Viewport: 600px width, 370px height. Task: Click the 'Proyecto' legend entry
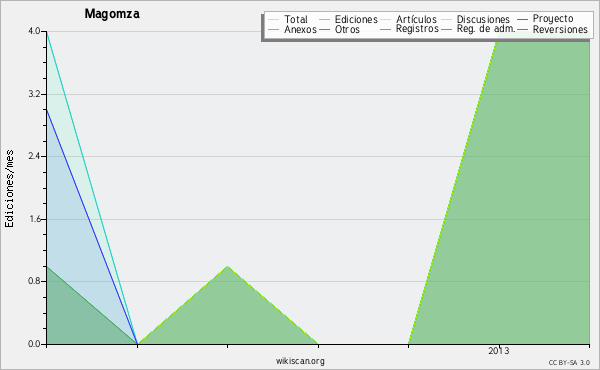[x=553, y=19]
